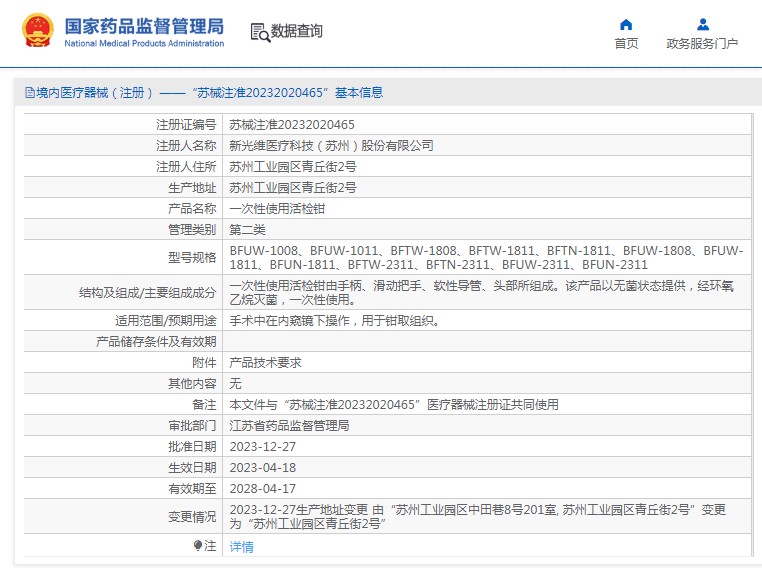The width and height of the screenshot is (762, 568).
Task: Click the 注册证编号 row label
Action: [x=186, y=125]
